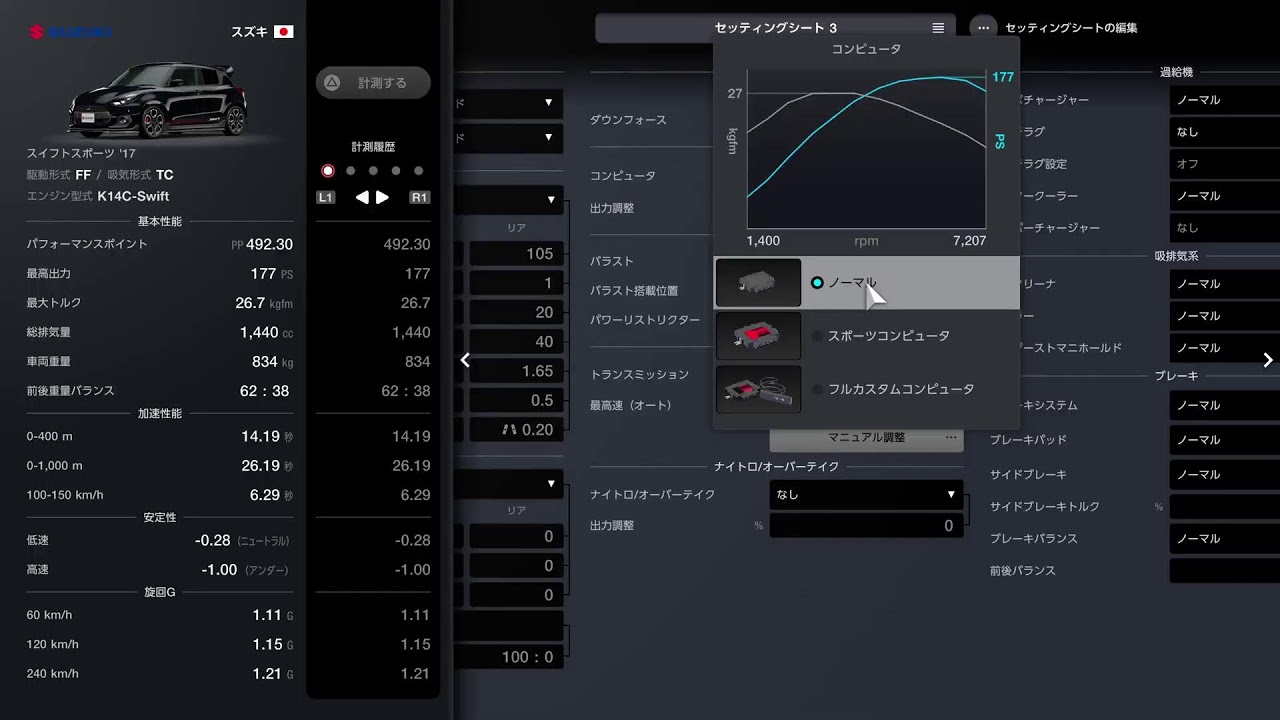
Task: Open the アンチラグ設定 オフ dropdown
Action: tap(1224, 164)
